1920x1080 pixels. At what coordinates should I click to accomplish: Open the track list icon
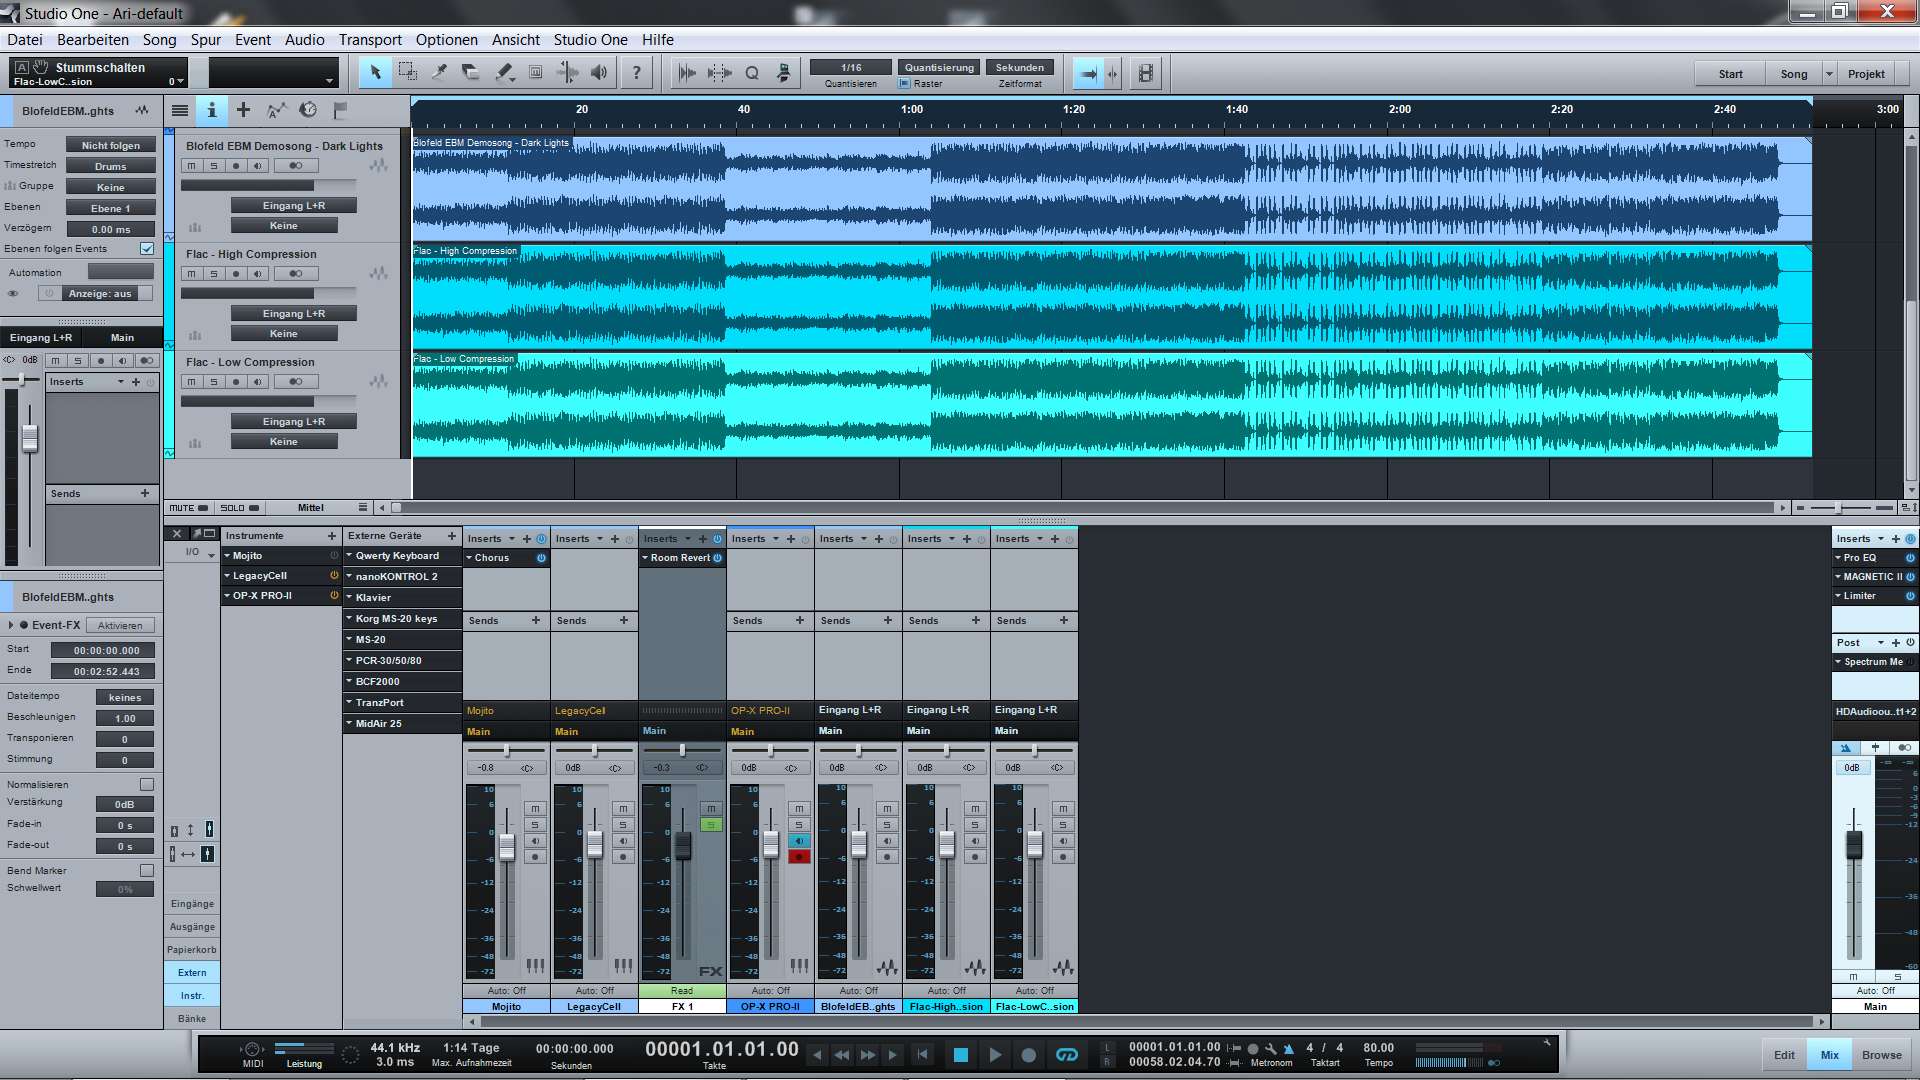tap(180, 111)
